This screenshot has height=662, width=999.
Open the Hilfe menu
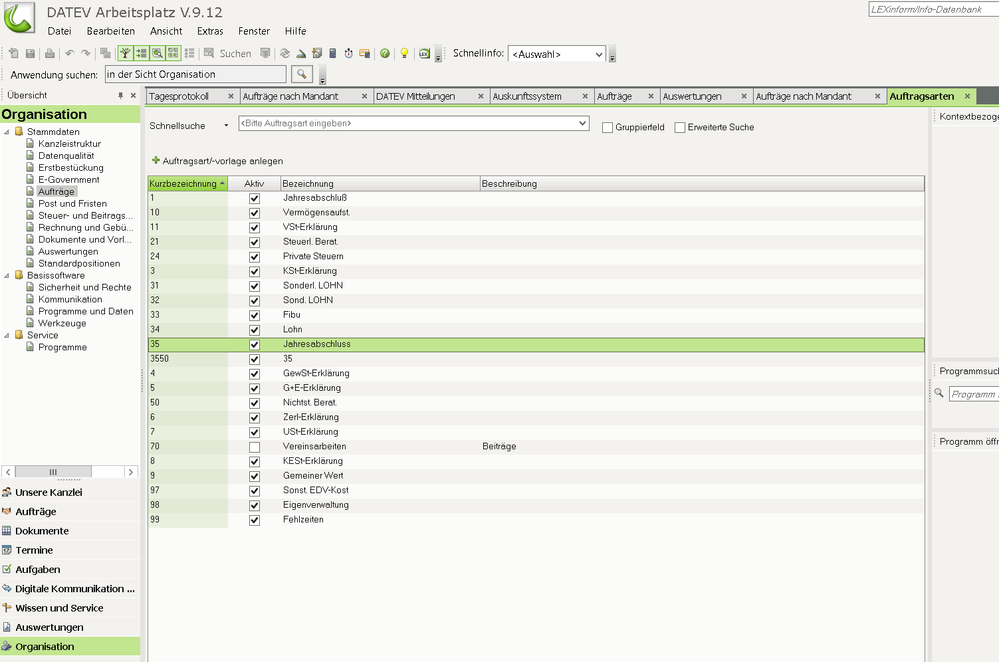[x=295, y=31]
